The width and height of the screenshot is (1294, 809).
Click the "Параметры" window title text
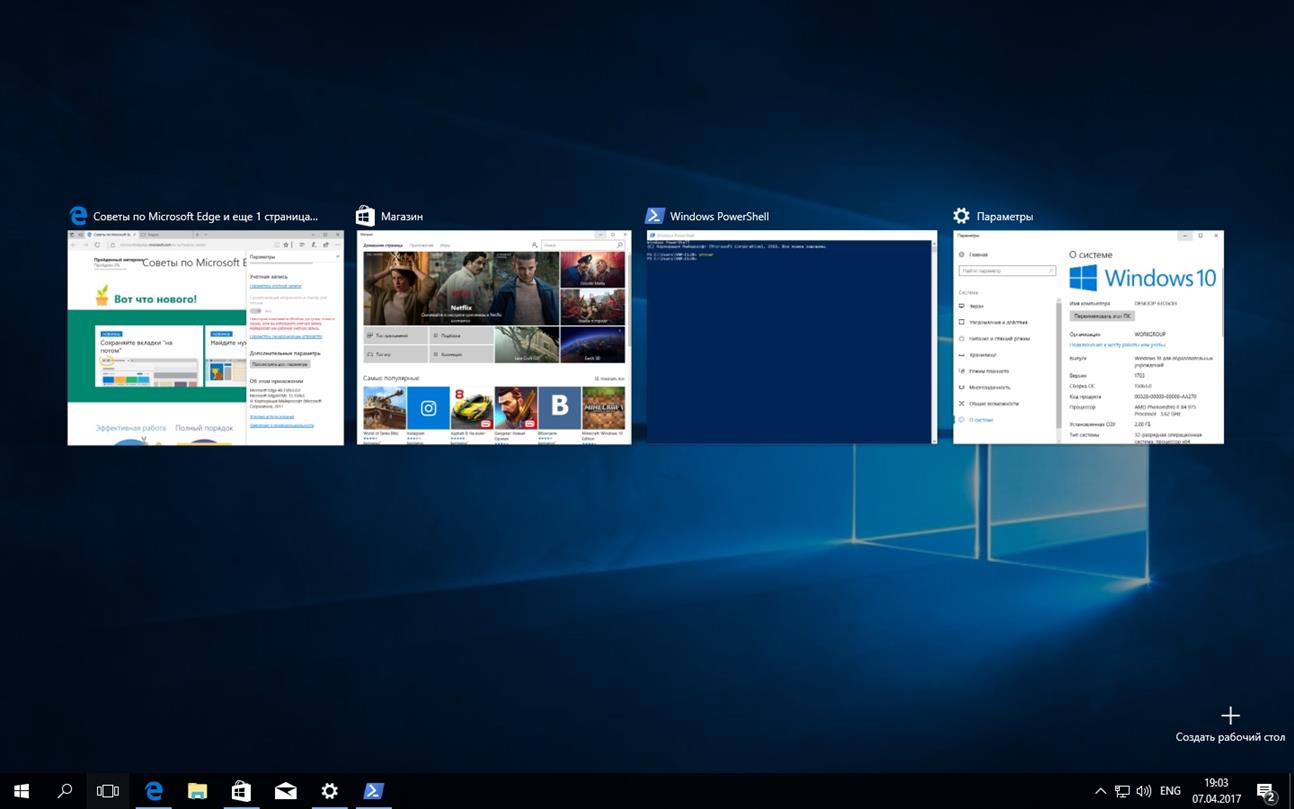point(1005,216)
